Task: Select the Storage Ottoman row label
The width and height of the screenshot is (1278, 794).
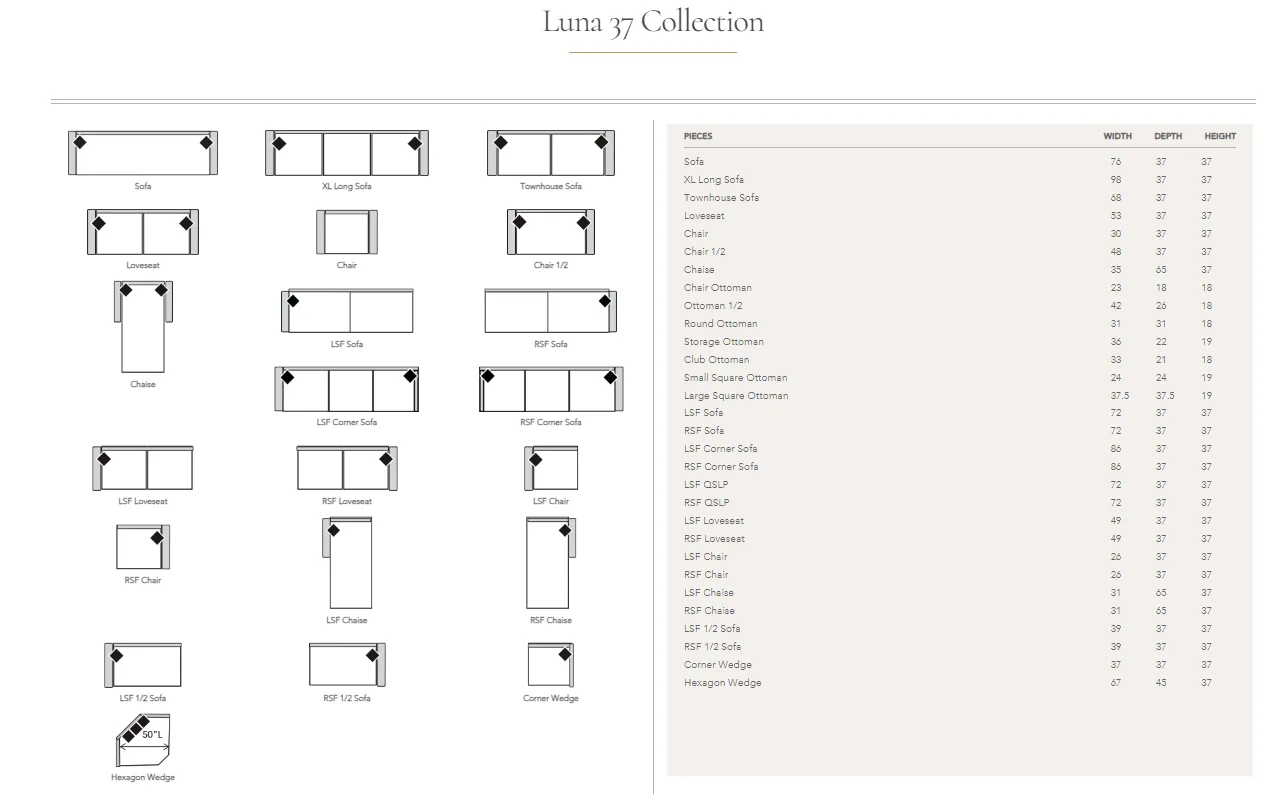Action: [x=723, y=342]
